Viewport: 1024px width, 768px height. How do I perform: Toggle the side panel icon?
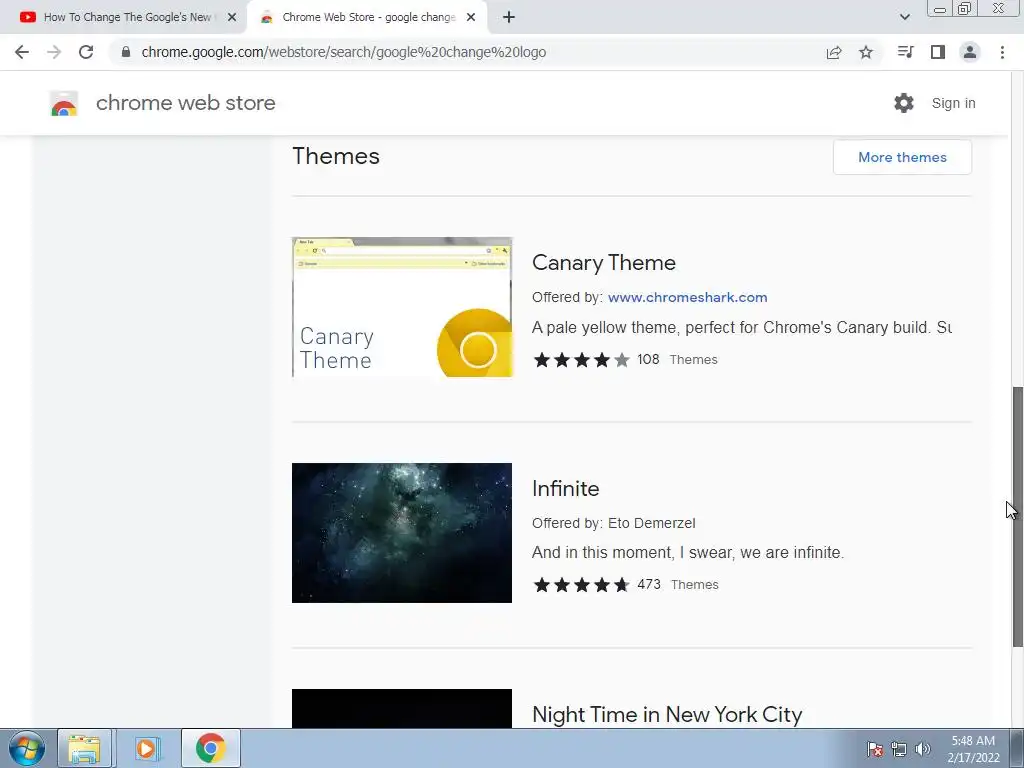click(938, 52)
